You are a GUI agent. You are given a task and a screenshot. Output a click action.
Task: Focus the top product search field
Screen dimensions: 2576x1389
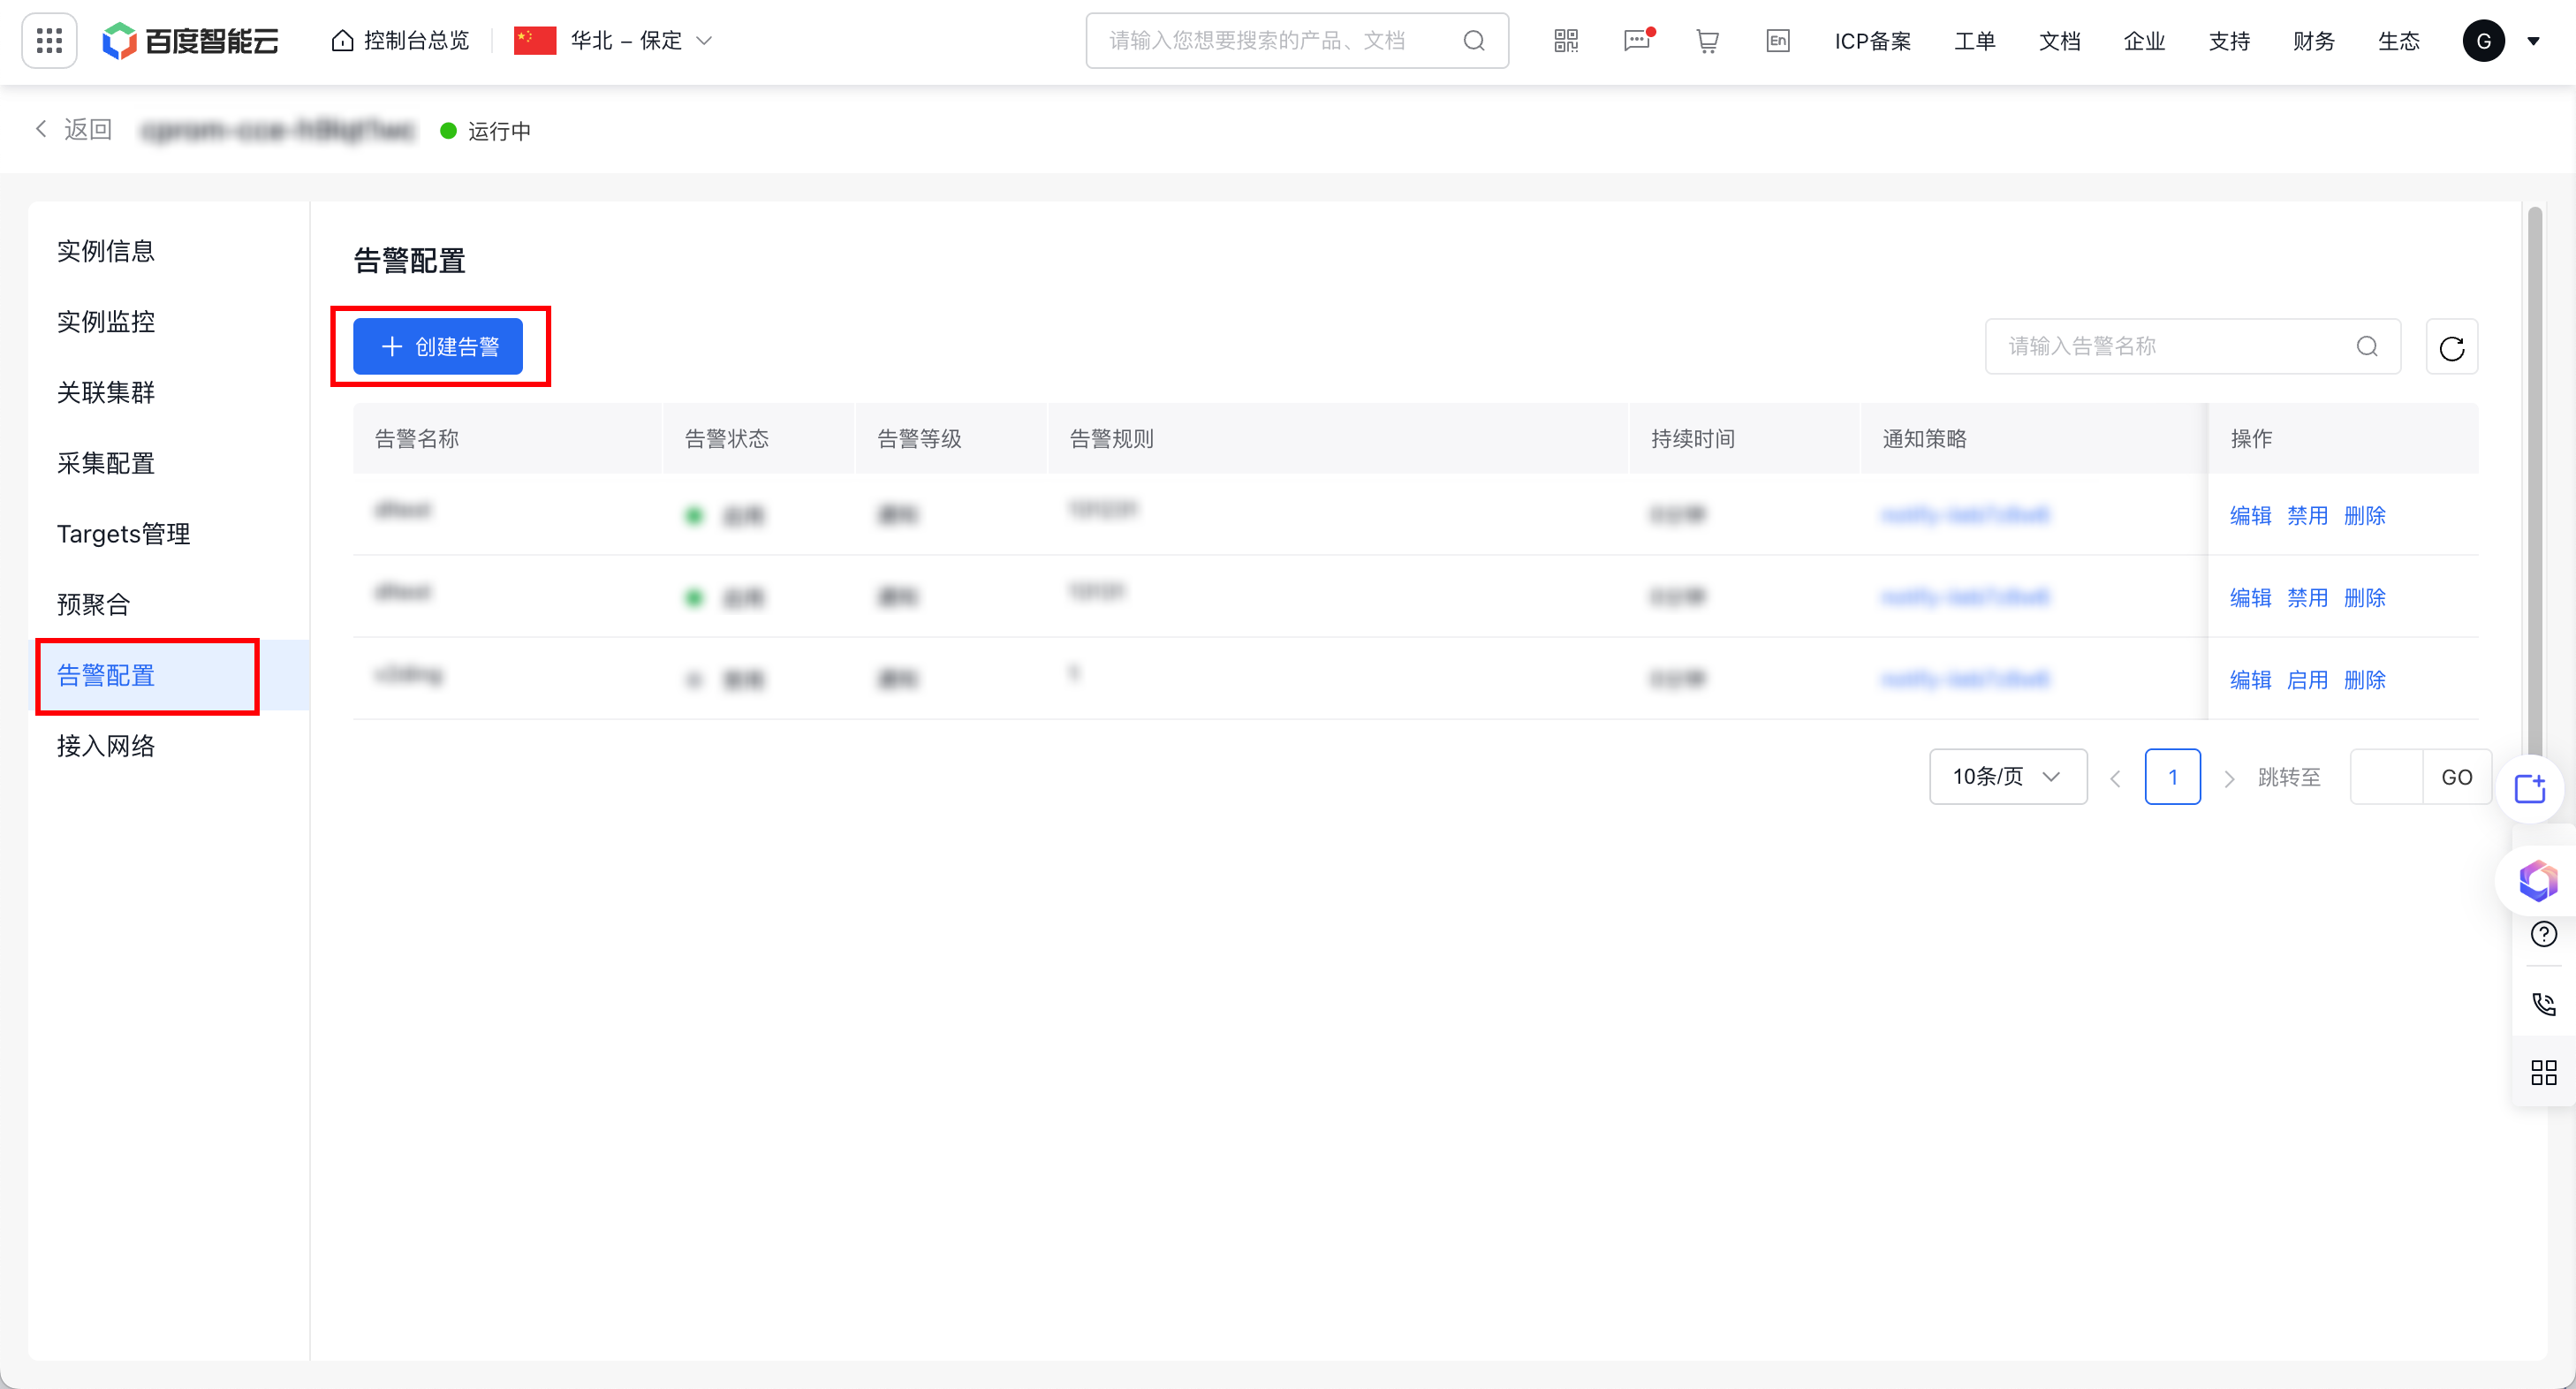point(1297,41)
